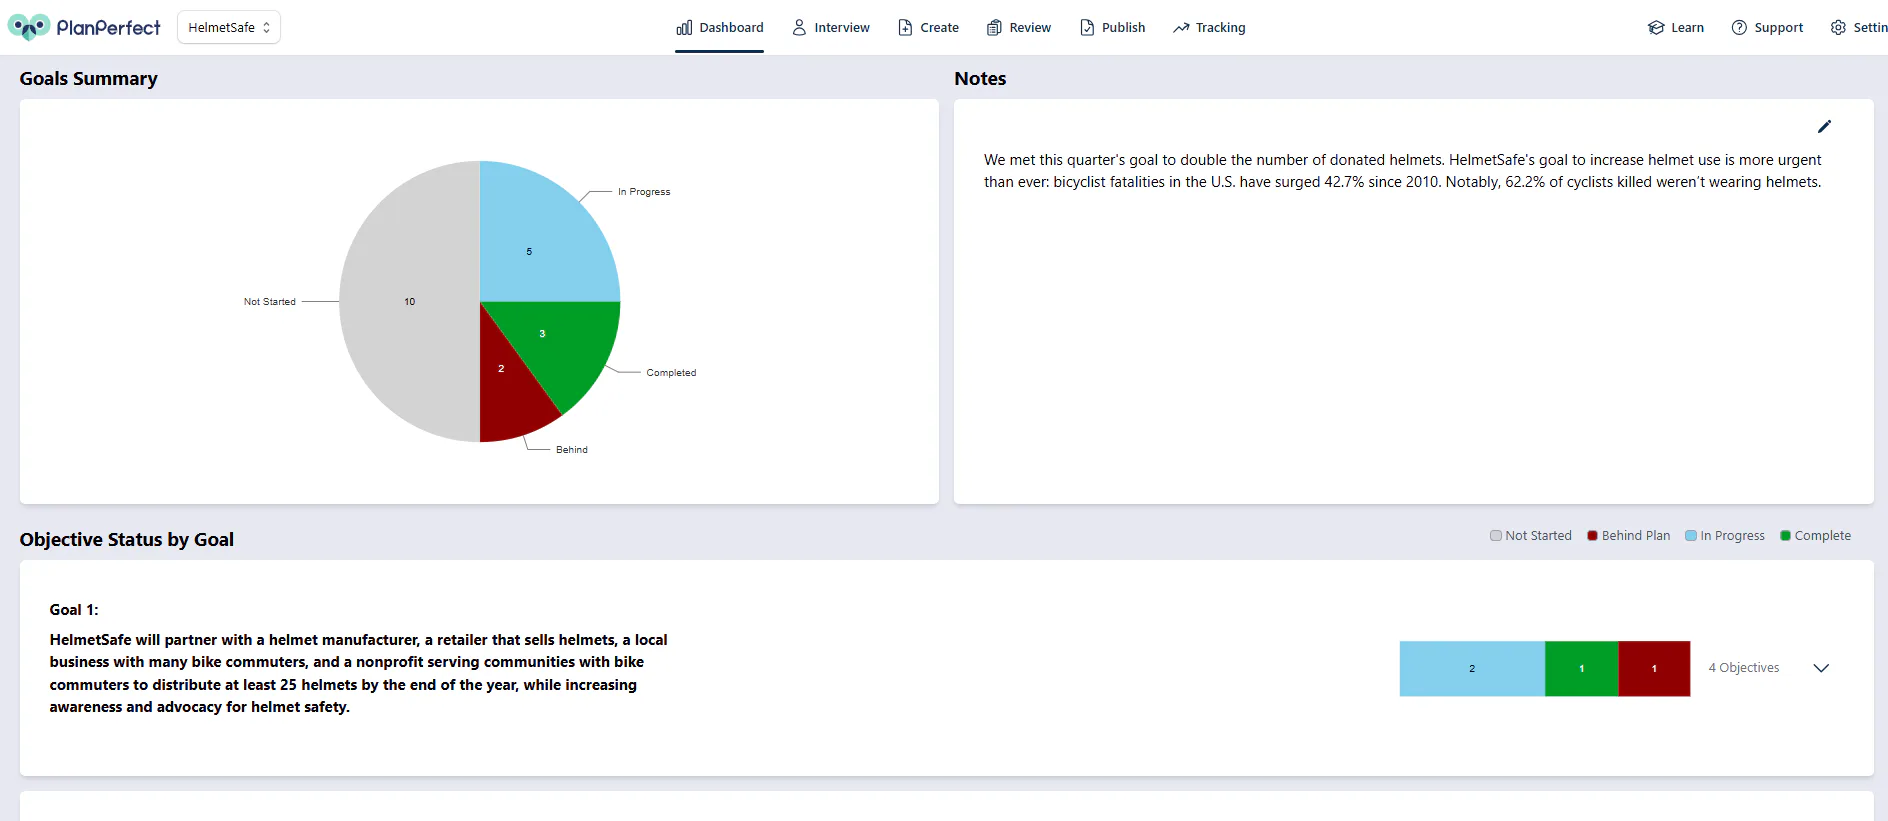This screenshot has height=821, width=1888.
Task: Click the Create document plus icon
Action: (x=905, y=28)
